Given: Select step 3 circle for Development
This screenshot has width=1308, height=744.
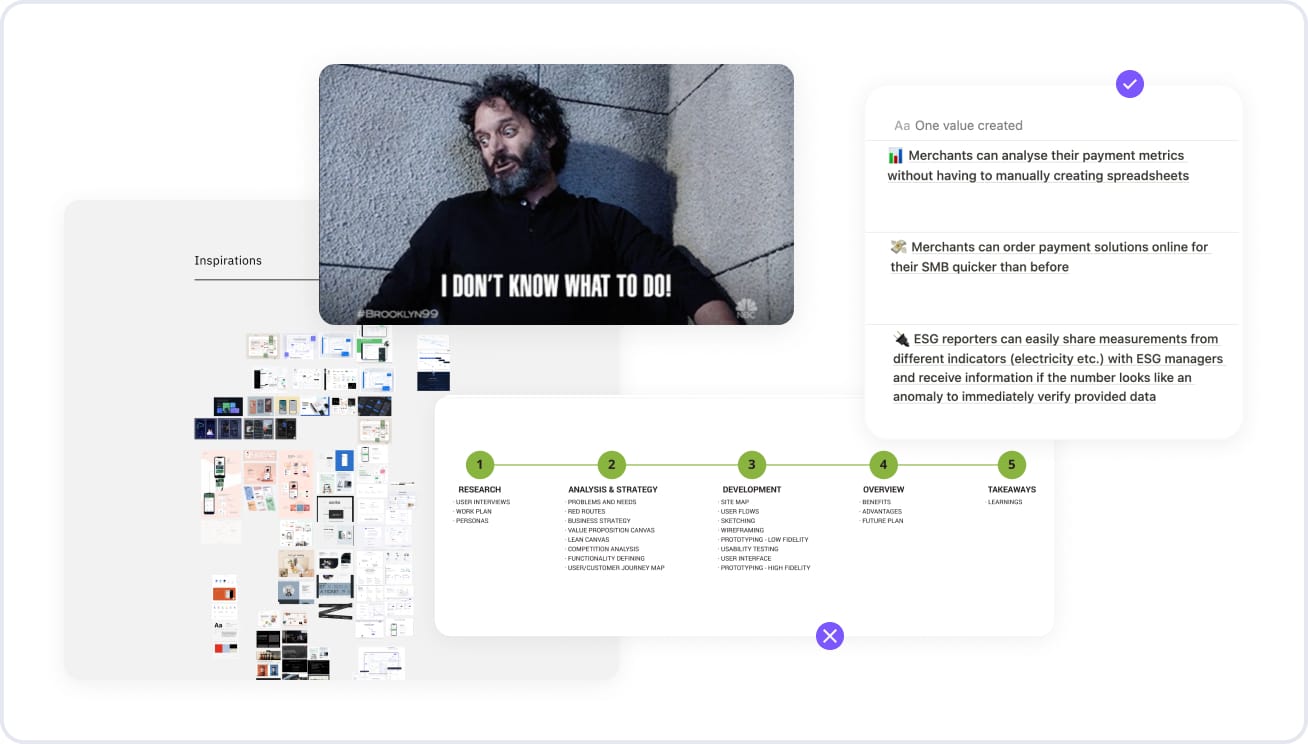Looking at the screenshot, I should (x=751, y=464).
